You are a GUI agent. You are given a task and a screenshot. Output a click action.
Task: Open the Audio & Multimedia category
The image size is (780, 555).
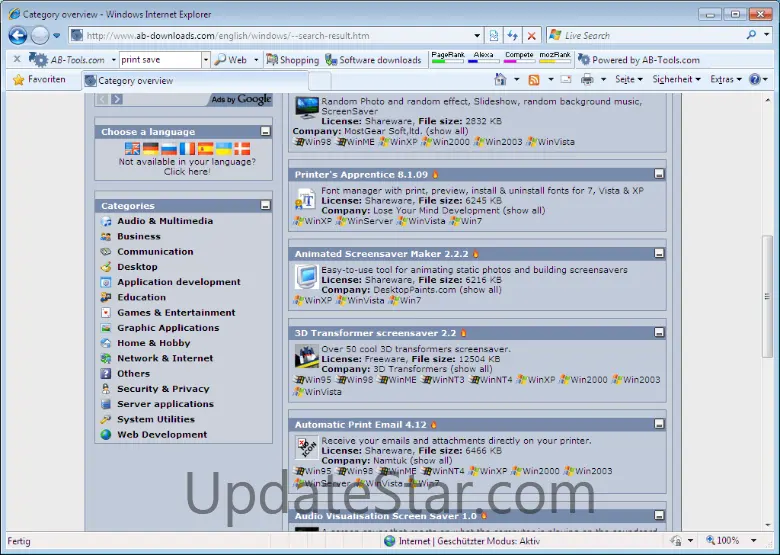point(165,221)
